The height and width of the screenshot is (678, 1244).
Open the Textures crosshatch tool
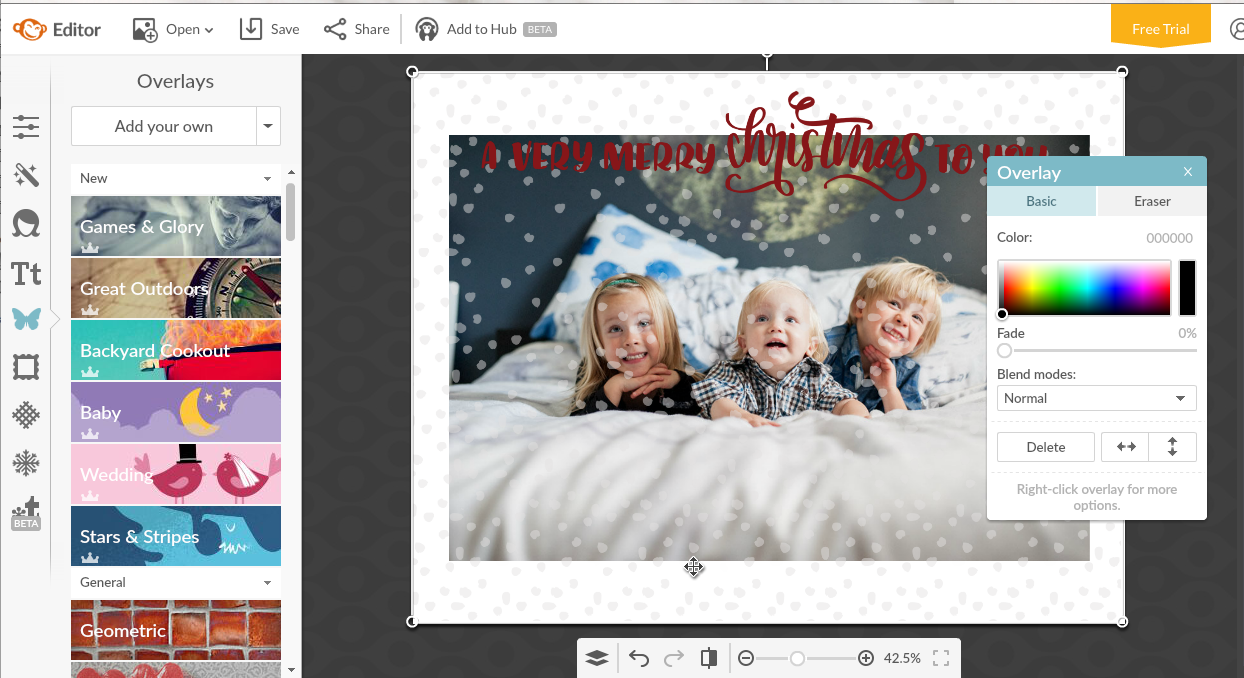pos(26,415)
